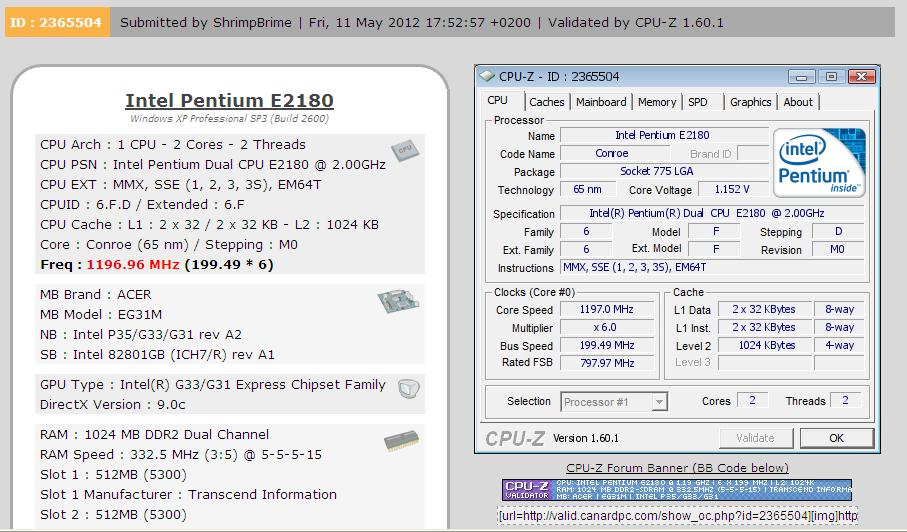
Task: Click the Slot 1 Manufacturer Transcend line
Action: coord(189,494)
